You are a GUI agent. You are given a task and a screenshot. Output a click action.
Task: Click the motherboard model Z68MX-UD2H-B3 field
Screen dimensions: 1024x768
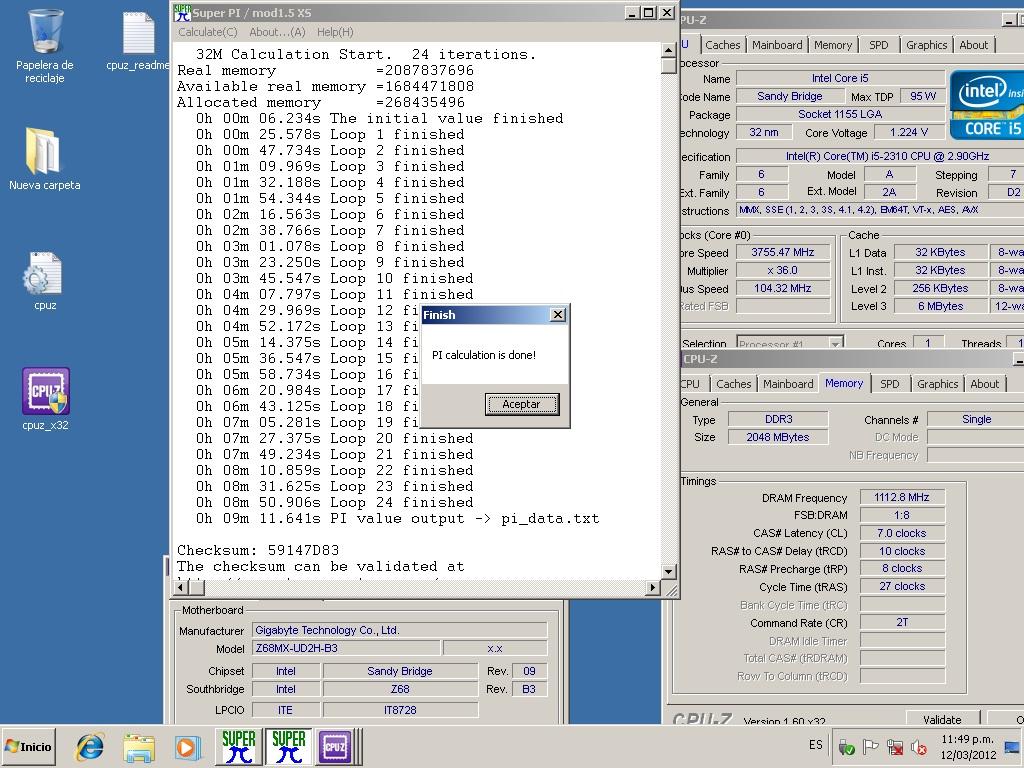345,648
